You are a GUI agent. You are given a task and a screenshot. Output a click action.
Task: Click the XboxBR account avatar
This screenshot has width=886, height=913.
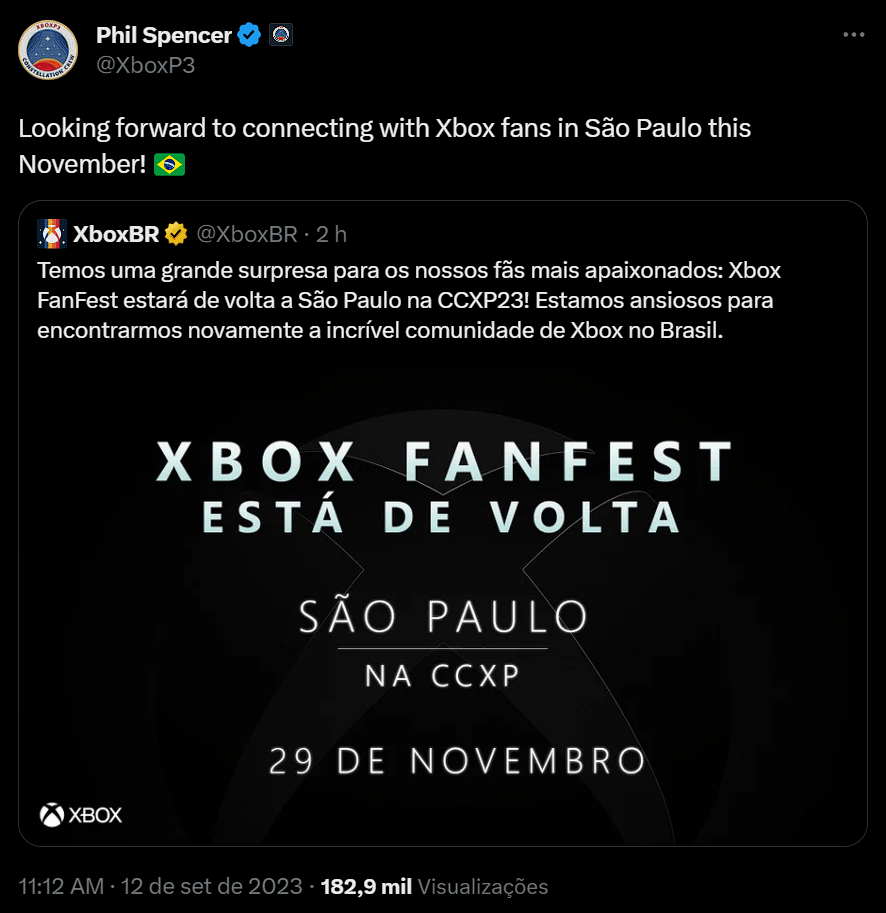pos(51,234)
